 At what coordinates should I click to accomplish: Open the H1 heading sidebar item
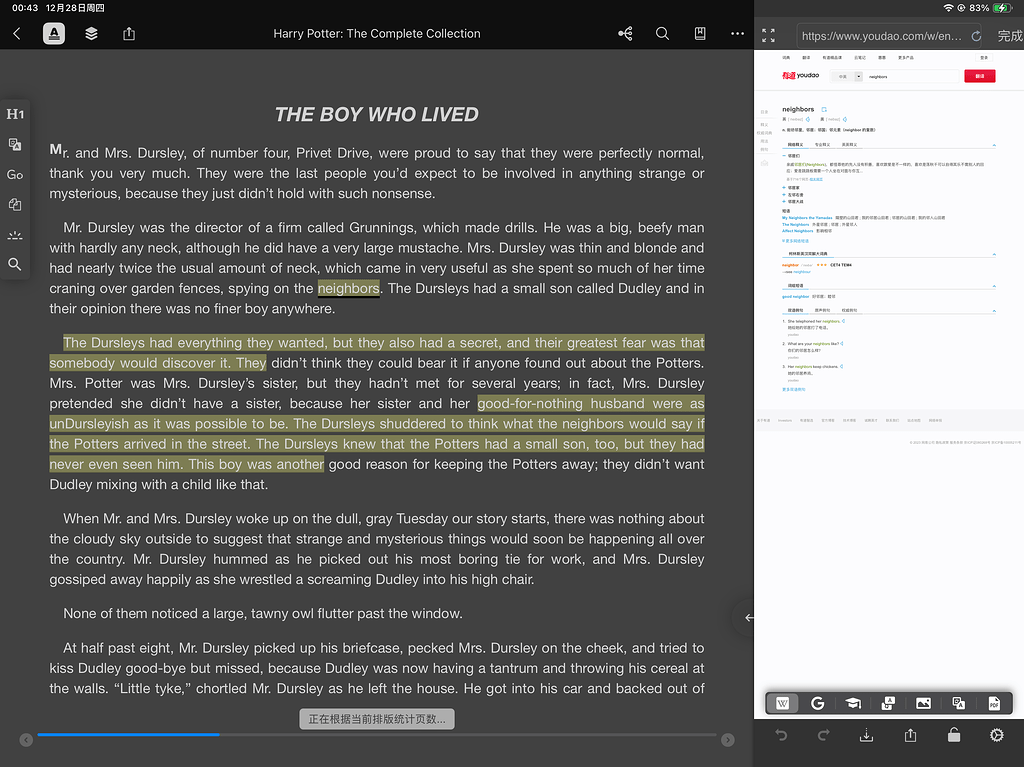[x=15, y=114]
